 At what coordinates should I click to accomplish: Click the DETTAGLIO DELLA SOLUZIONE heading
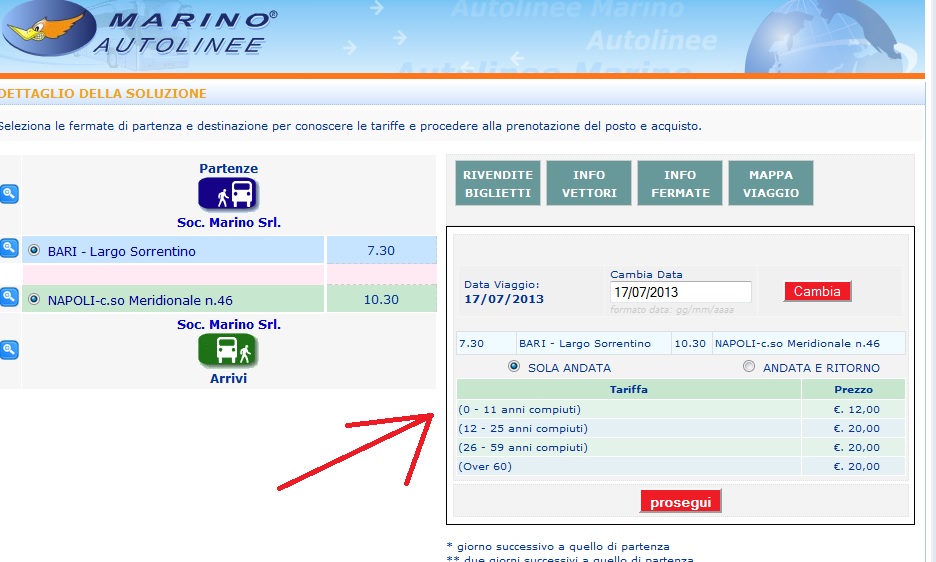[x=103, y=94]
